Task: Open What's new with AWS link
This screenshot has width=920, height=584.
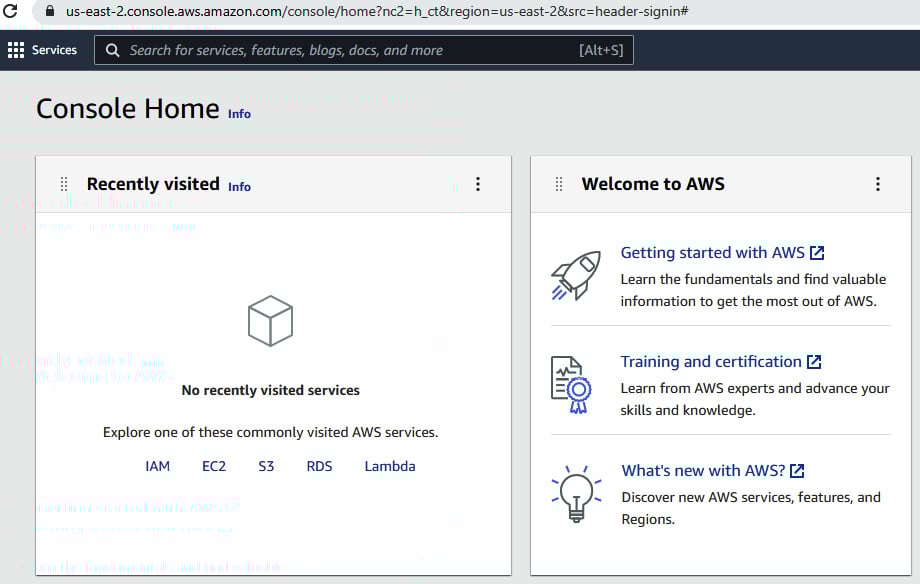Action: pyautogui.click(x=703, y=471)
